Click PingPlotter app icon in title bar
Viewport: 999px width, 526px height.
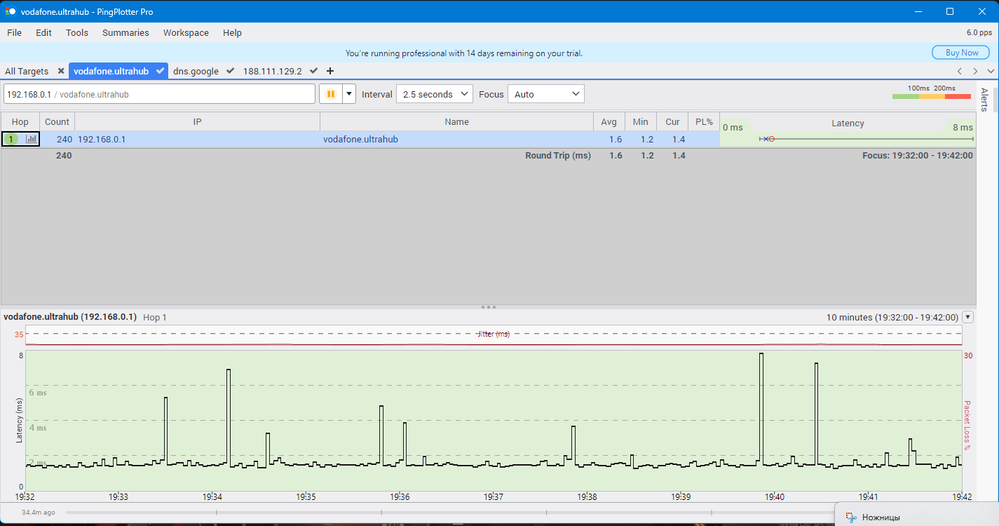[10, 11]
